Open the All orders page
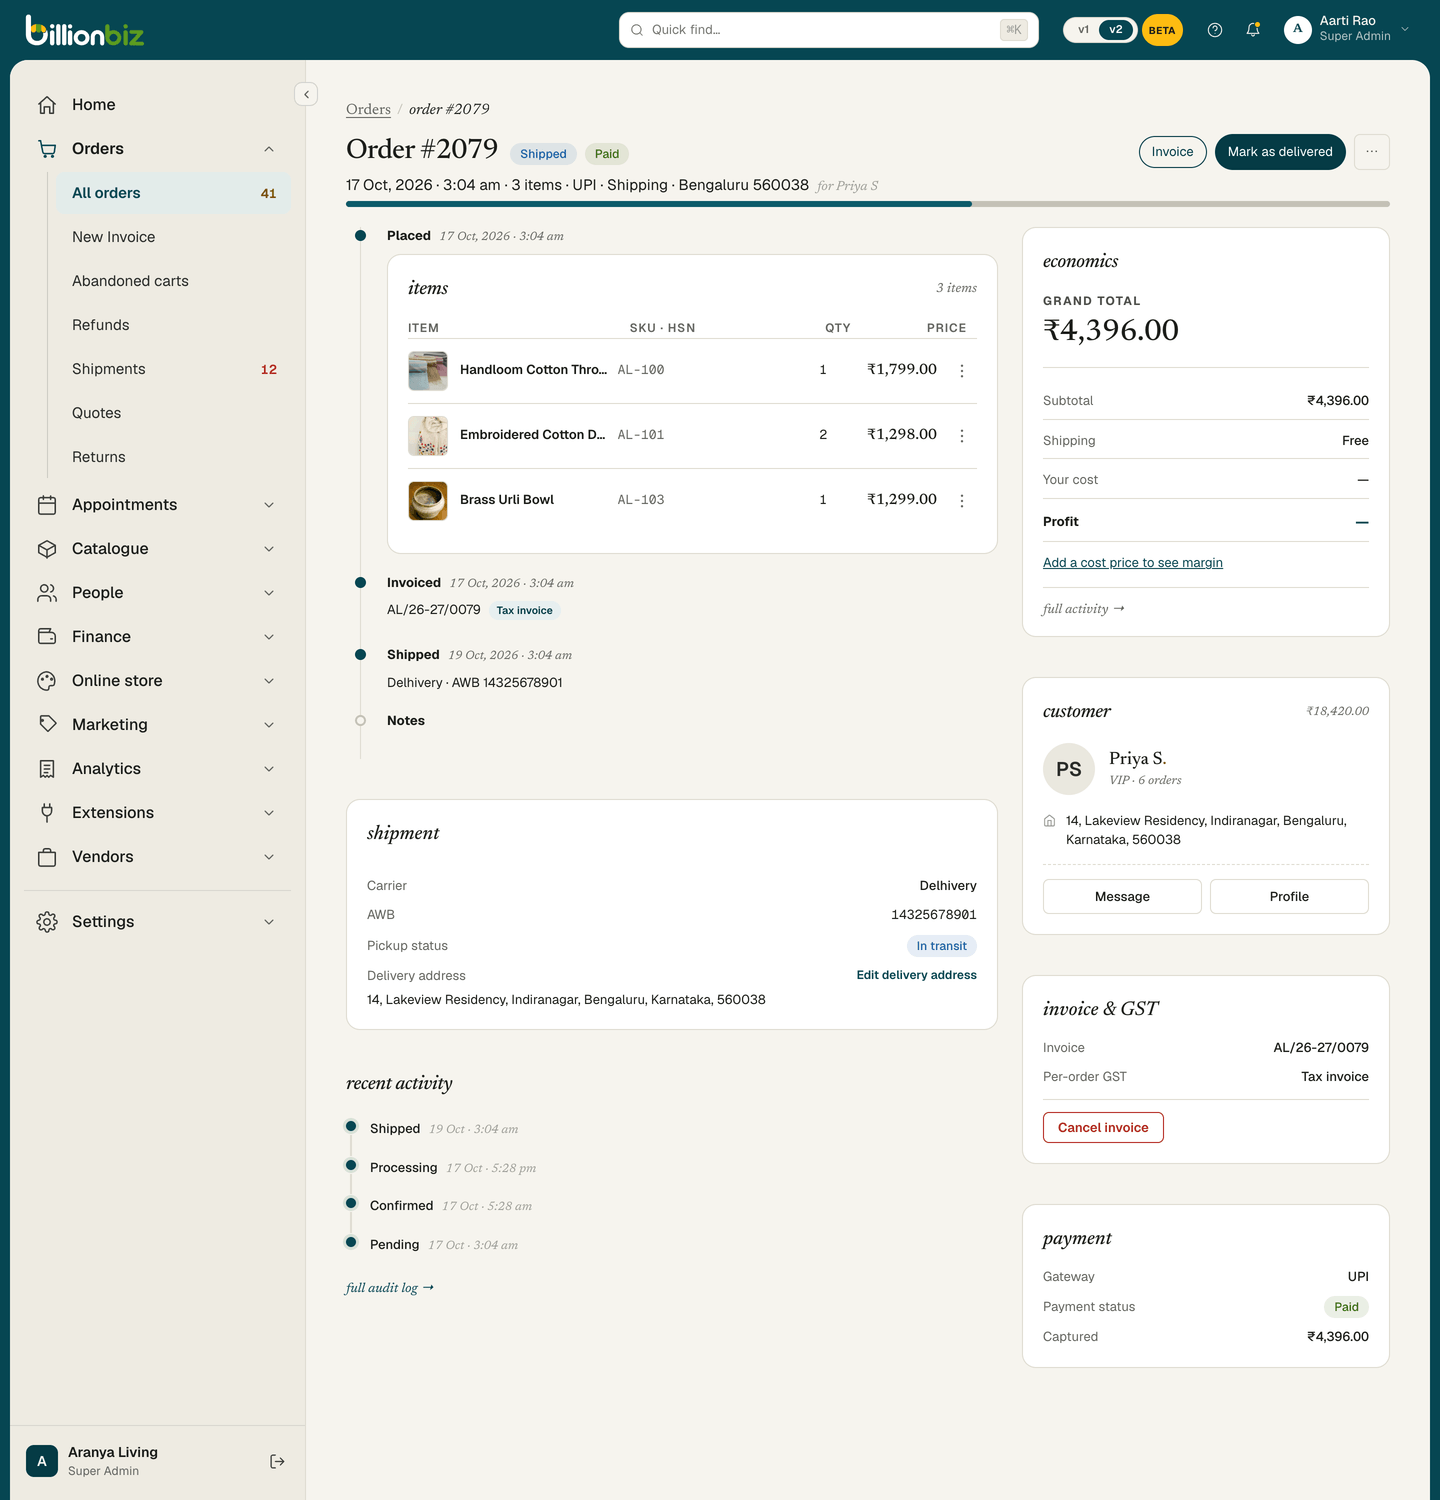The height and width of the screenshot is (1500, 1440). (174, 193)
